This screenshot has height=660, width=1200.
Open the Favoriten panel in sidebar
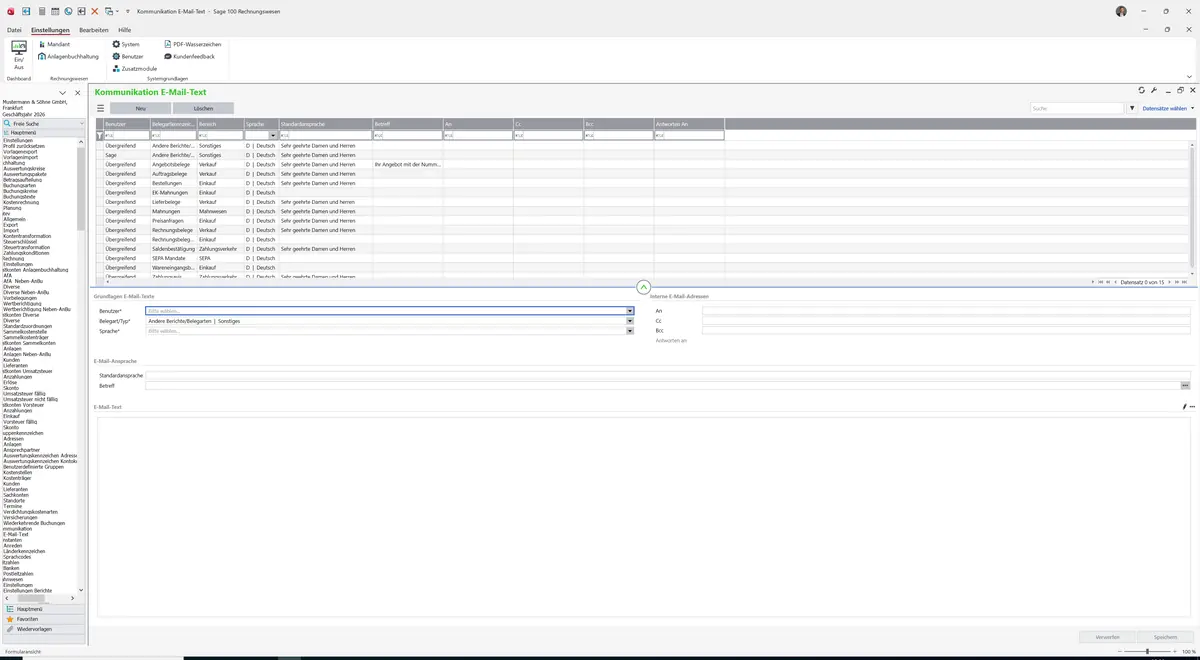(44, 619)
